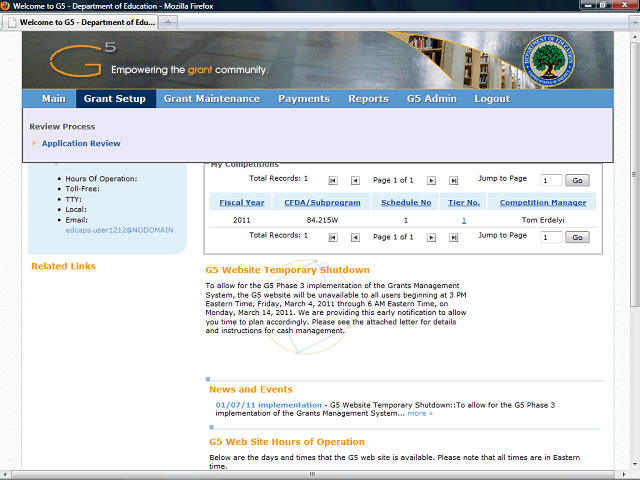Go to next page in bottom pager

point(431,238)
